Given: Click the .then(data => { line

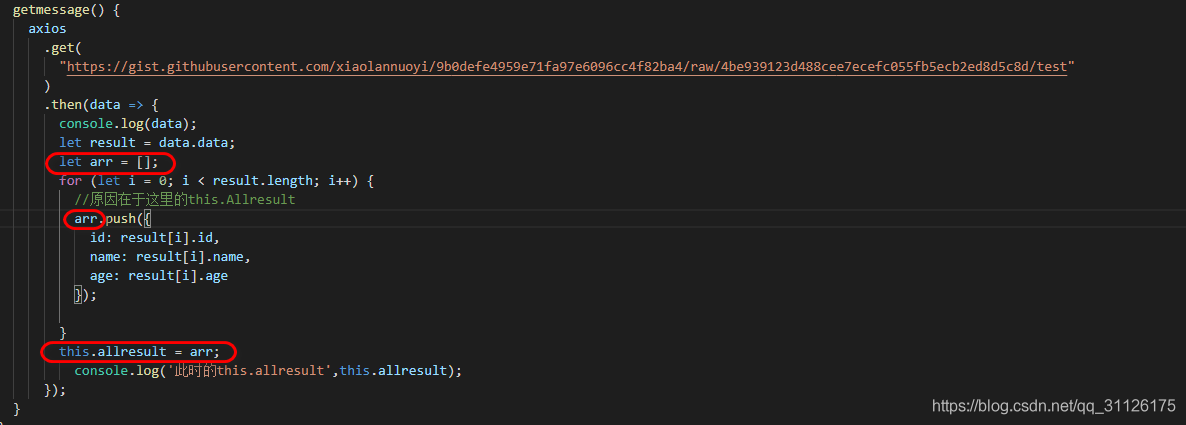Looking at the screenshot, I should coord(101,105).
